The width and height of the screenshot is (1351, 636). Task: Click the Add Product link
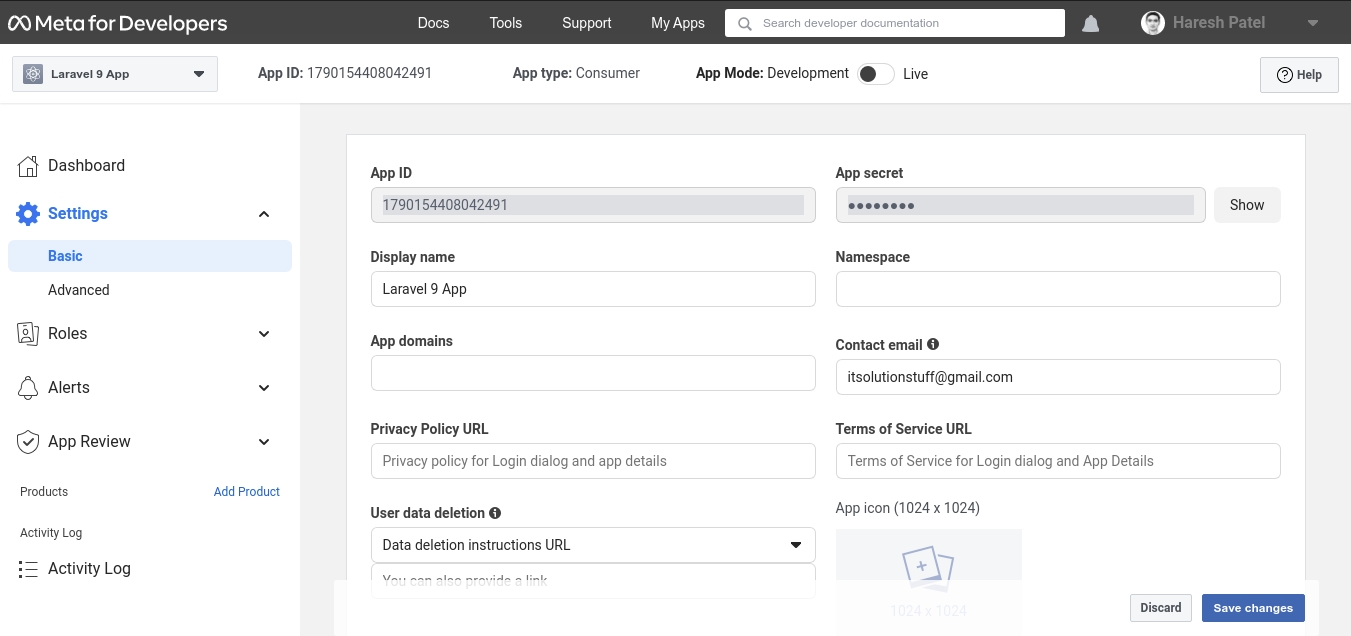(246, 492)
